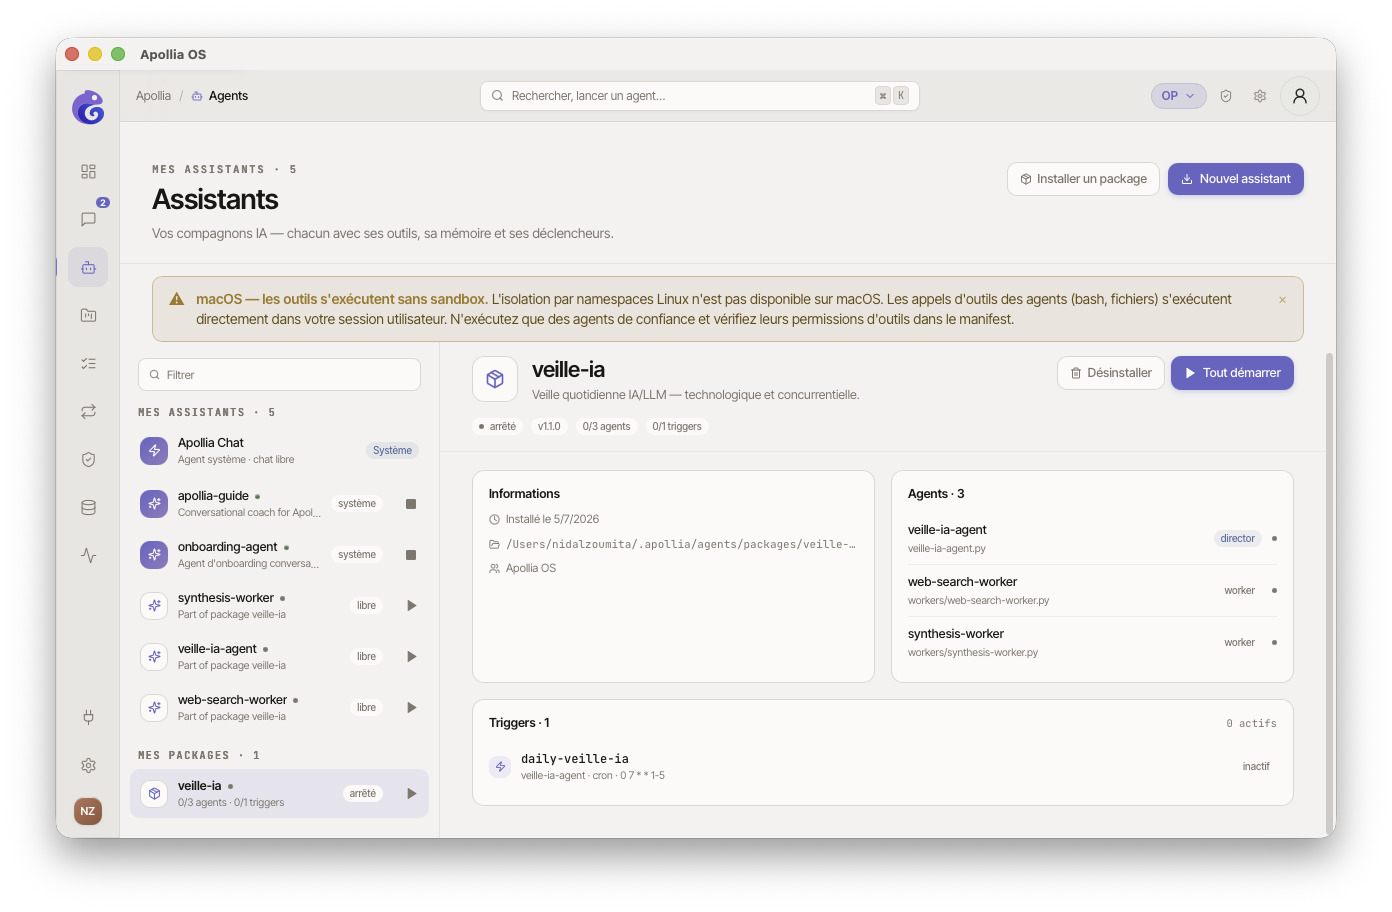
Task: Select web-search-worker in assistants list
Action: [x=279, y=708]
